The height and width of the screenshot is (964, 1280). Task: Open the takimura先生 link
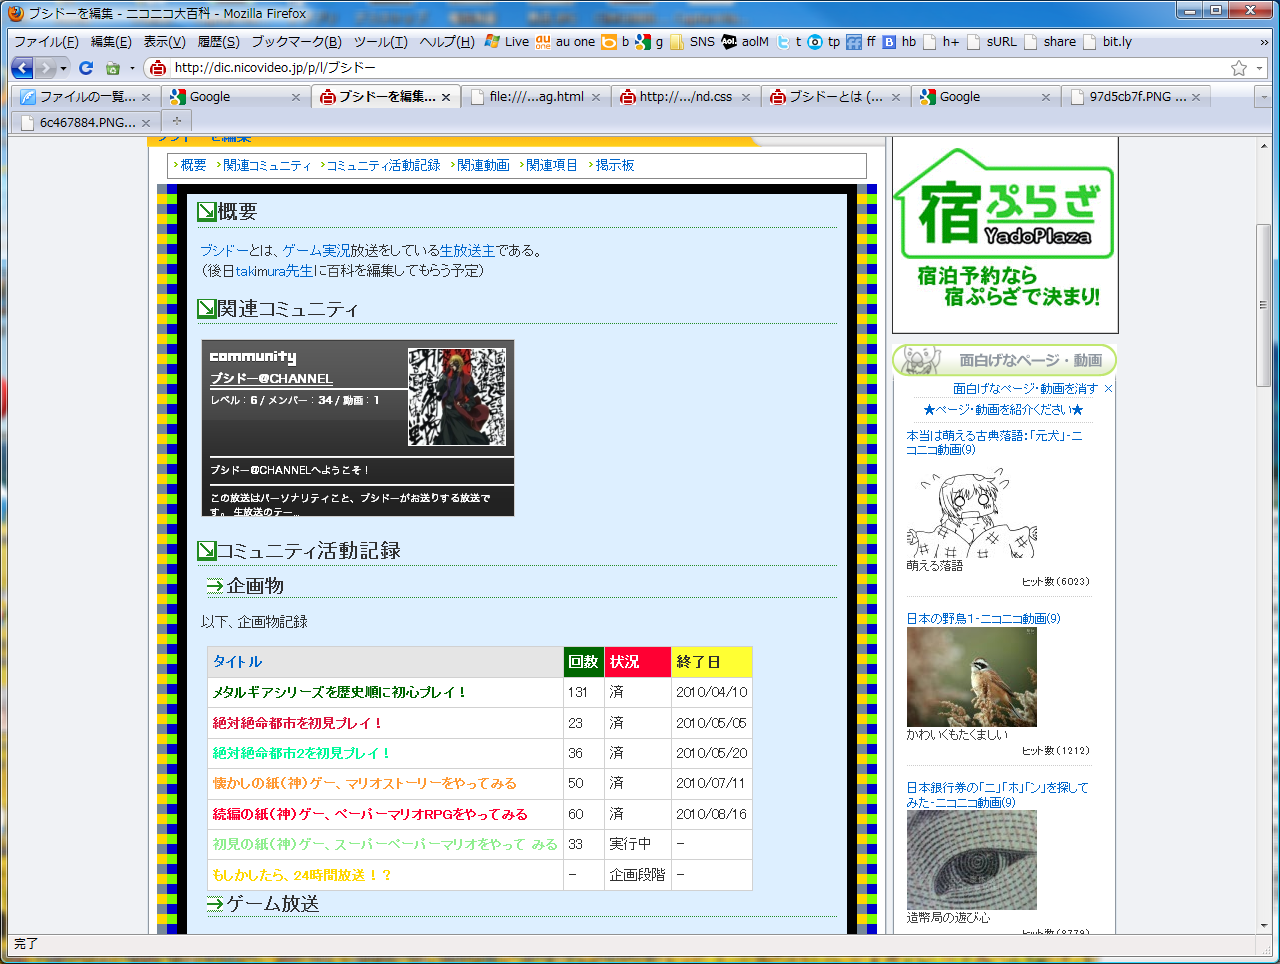coord(274,270)
